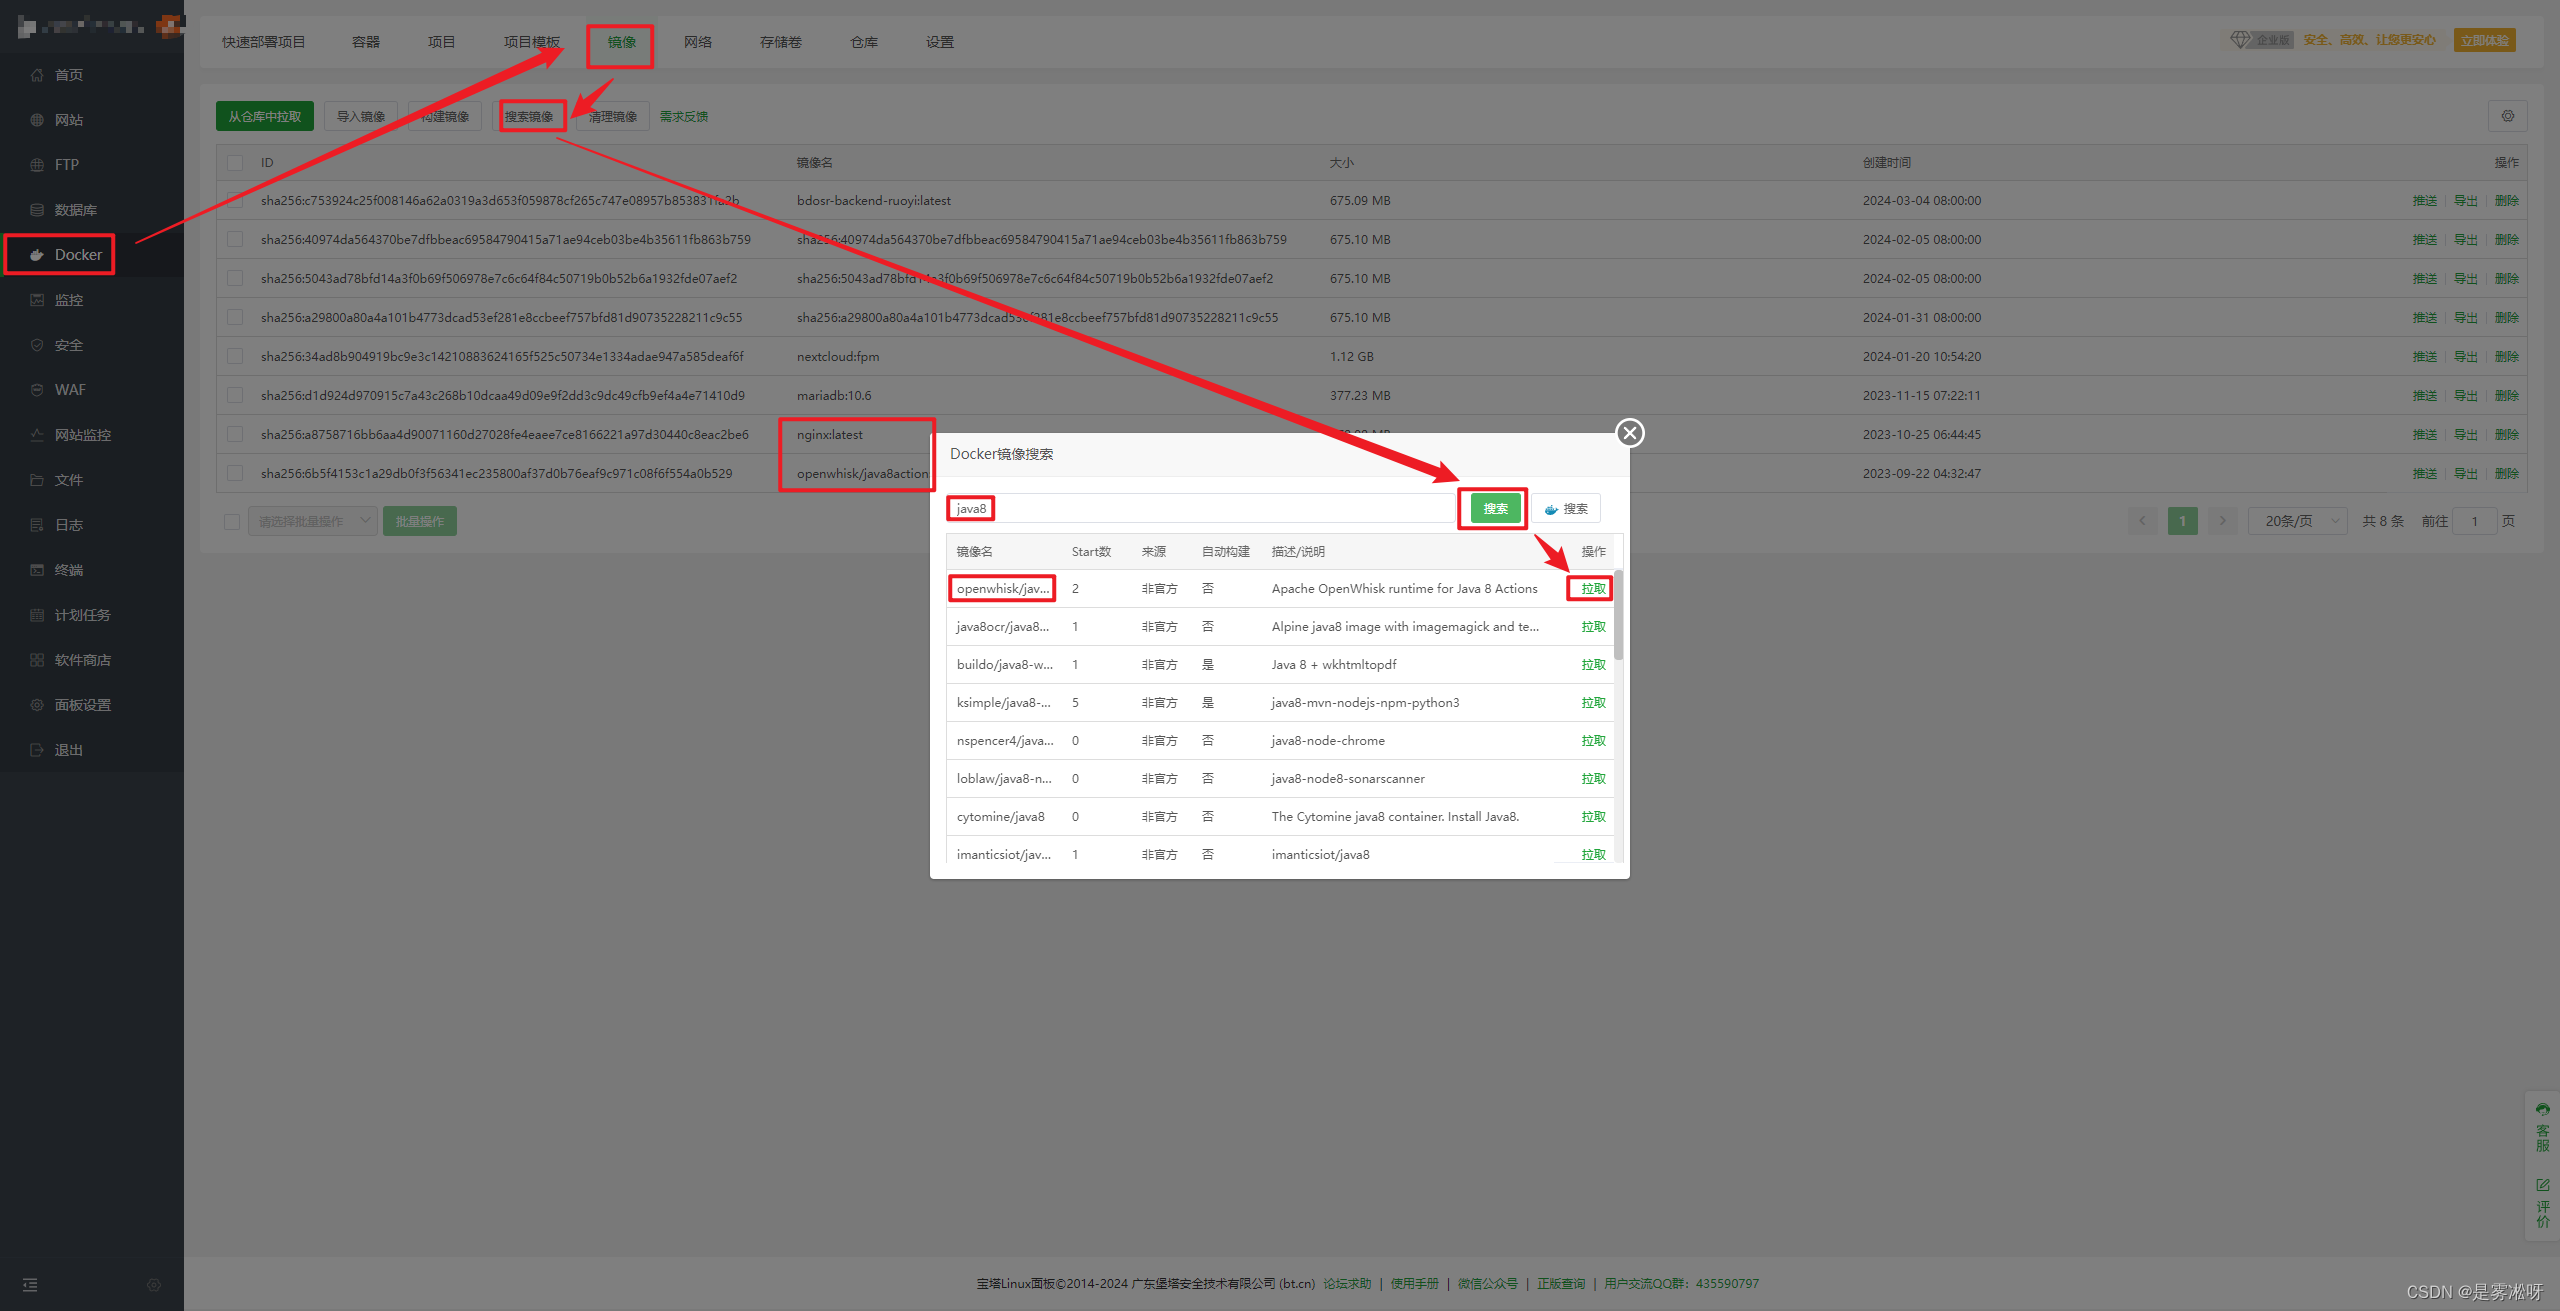Open the FTP sidebar icon
2560x1311 pixels.
37,165
